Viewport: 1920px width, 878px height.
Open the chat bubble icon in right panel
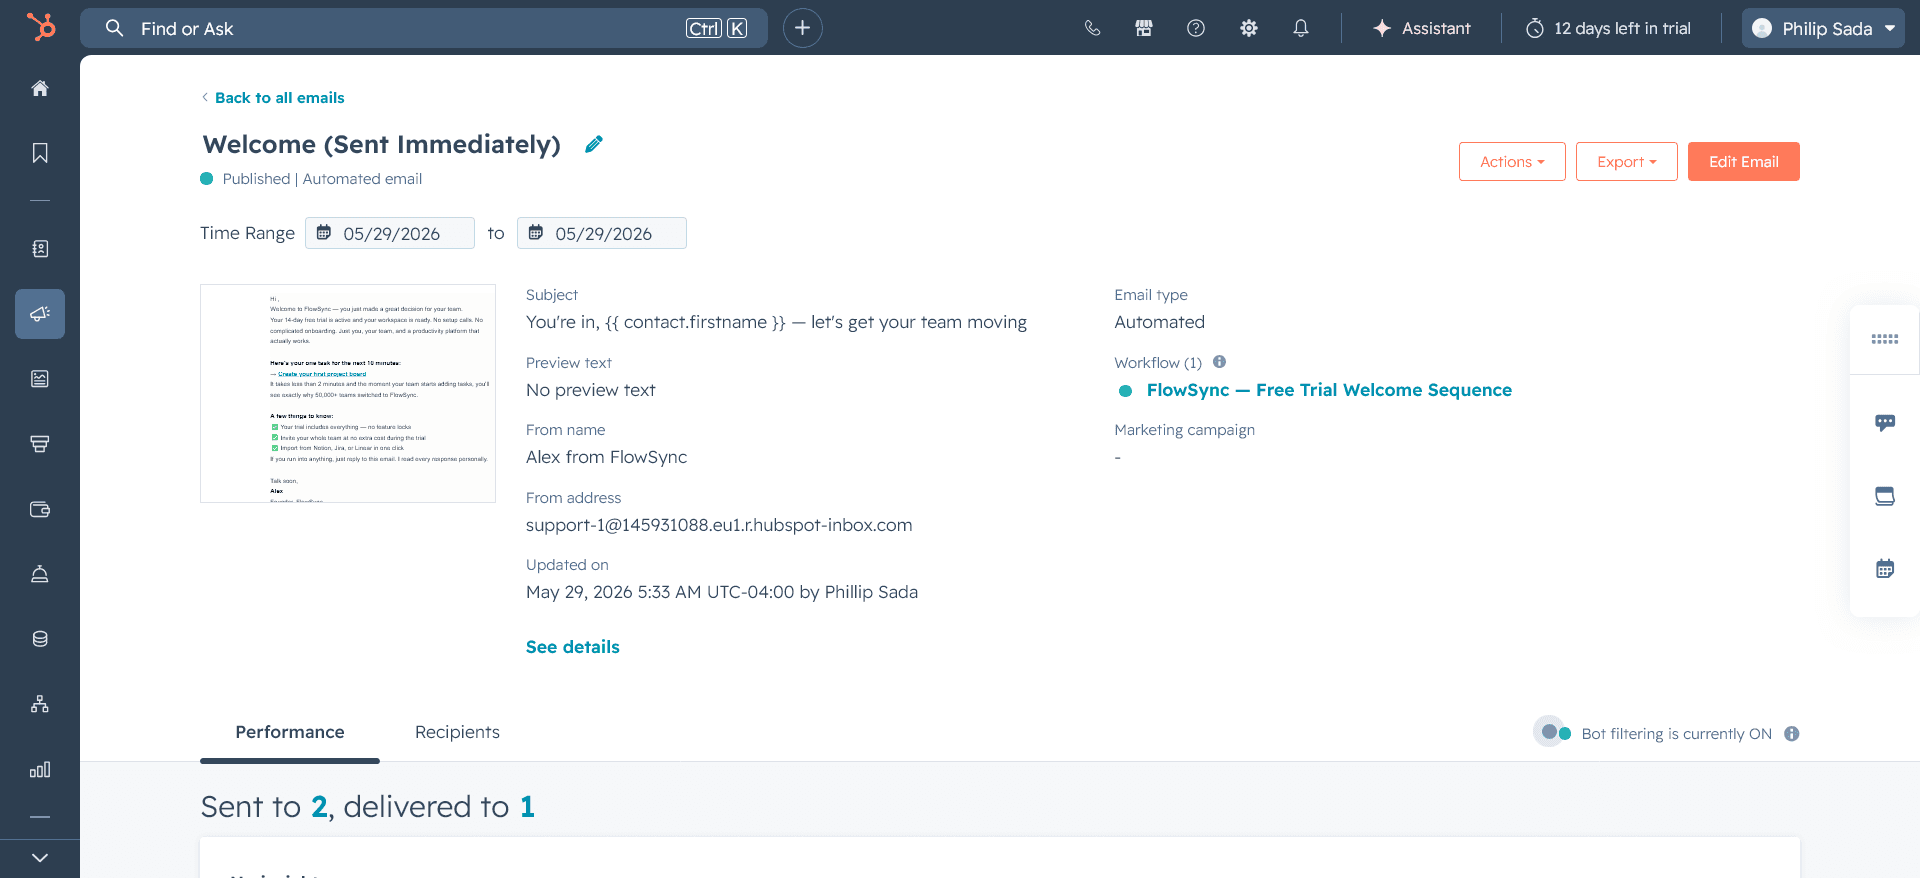1885,423
